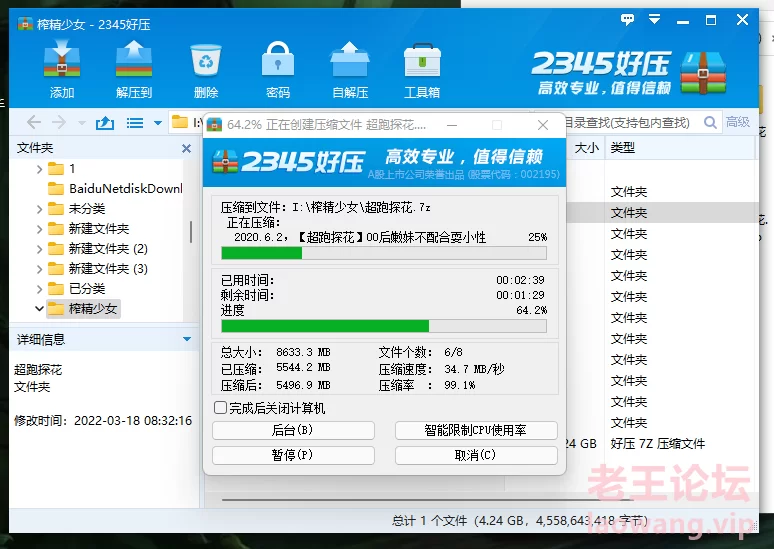Select the 已分类 tree item
Viewport: 774px width, 549px height.
[77, 289]
